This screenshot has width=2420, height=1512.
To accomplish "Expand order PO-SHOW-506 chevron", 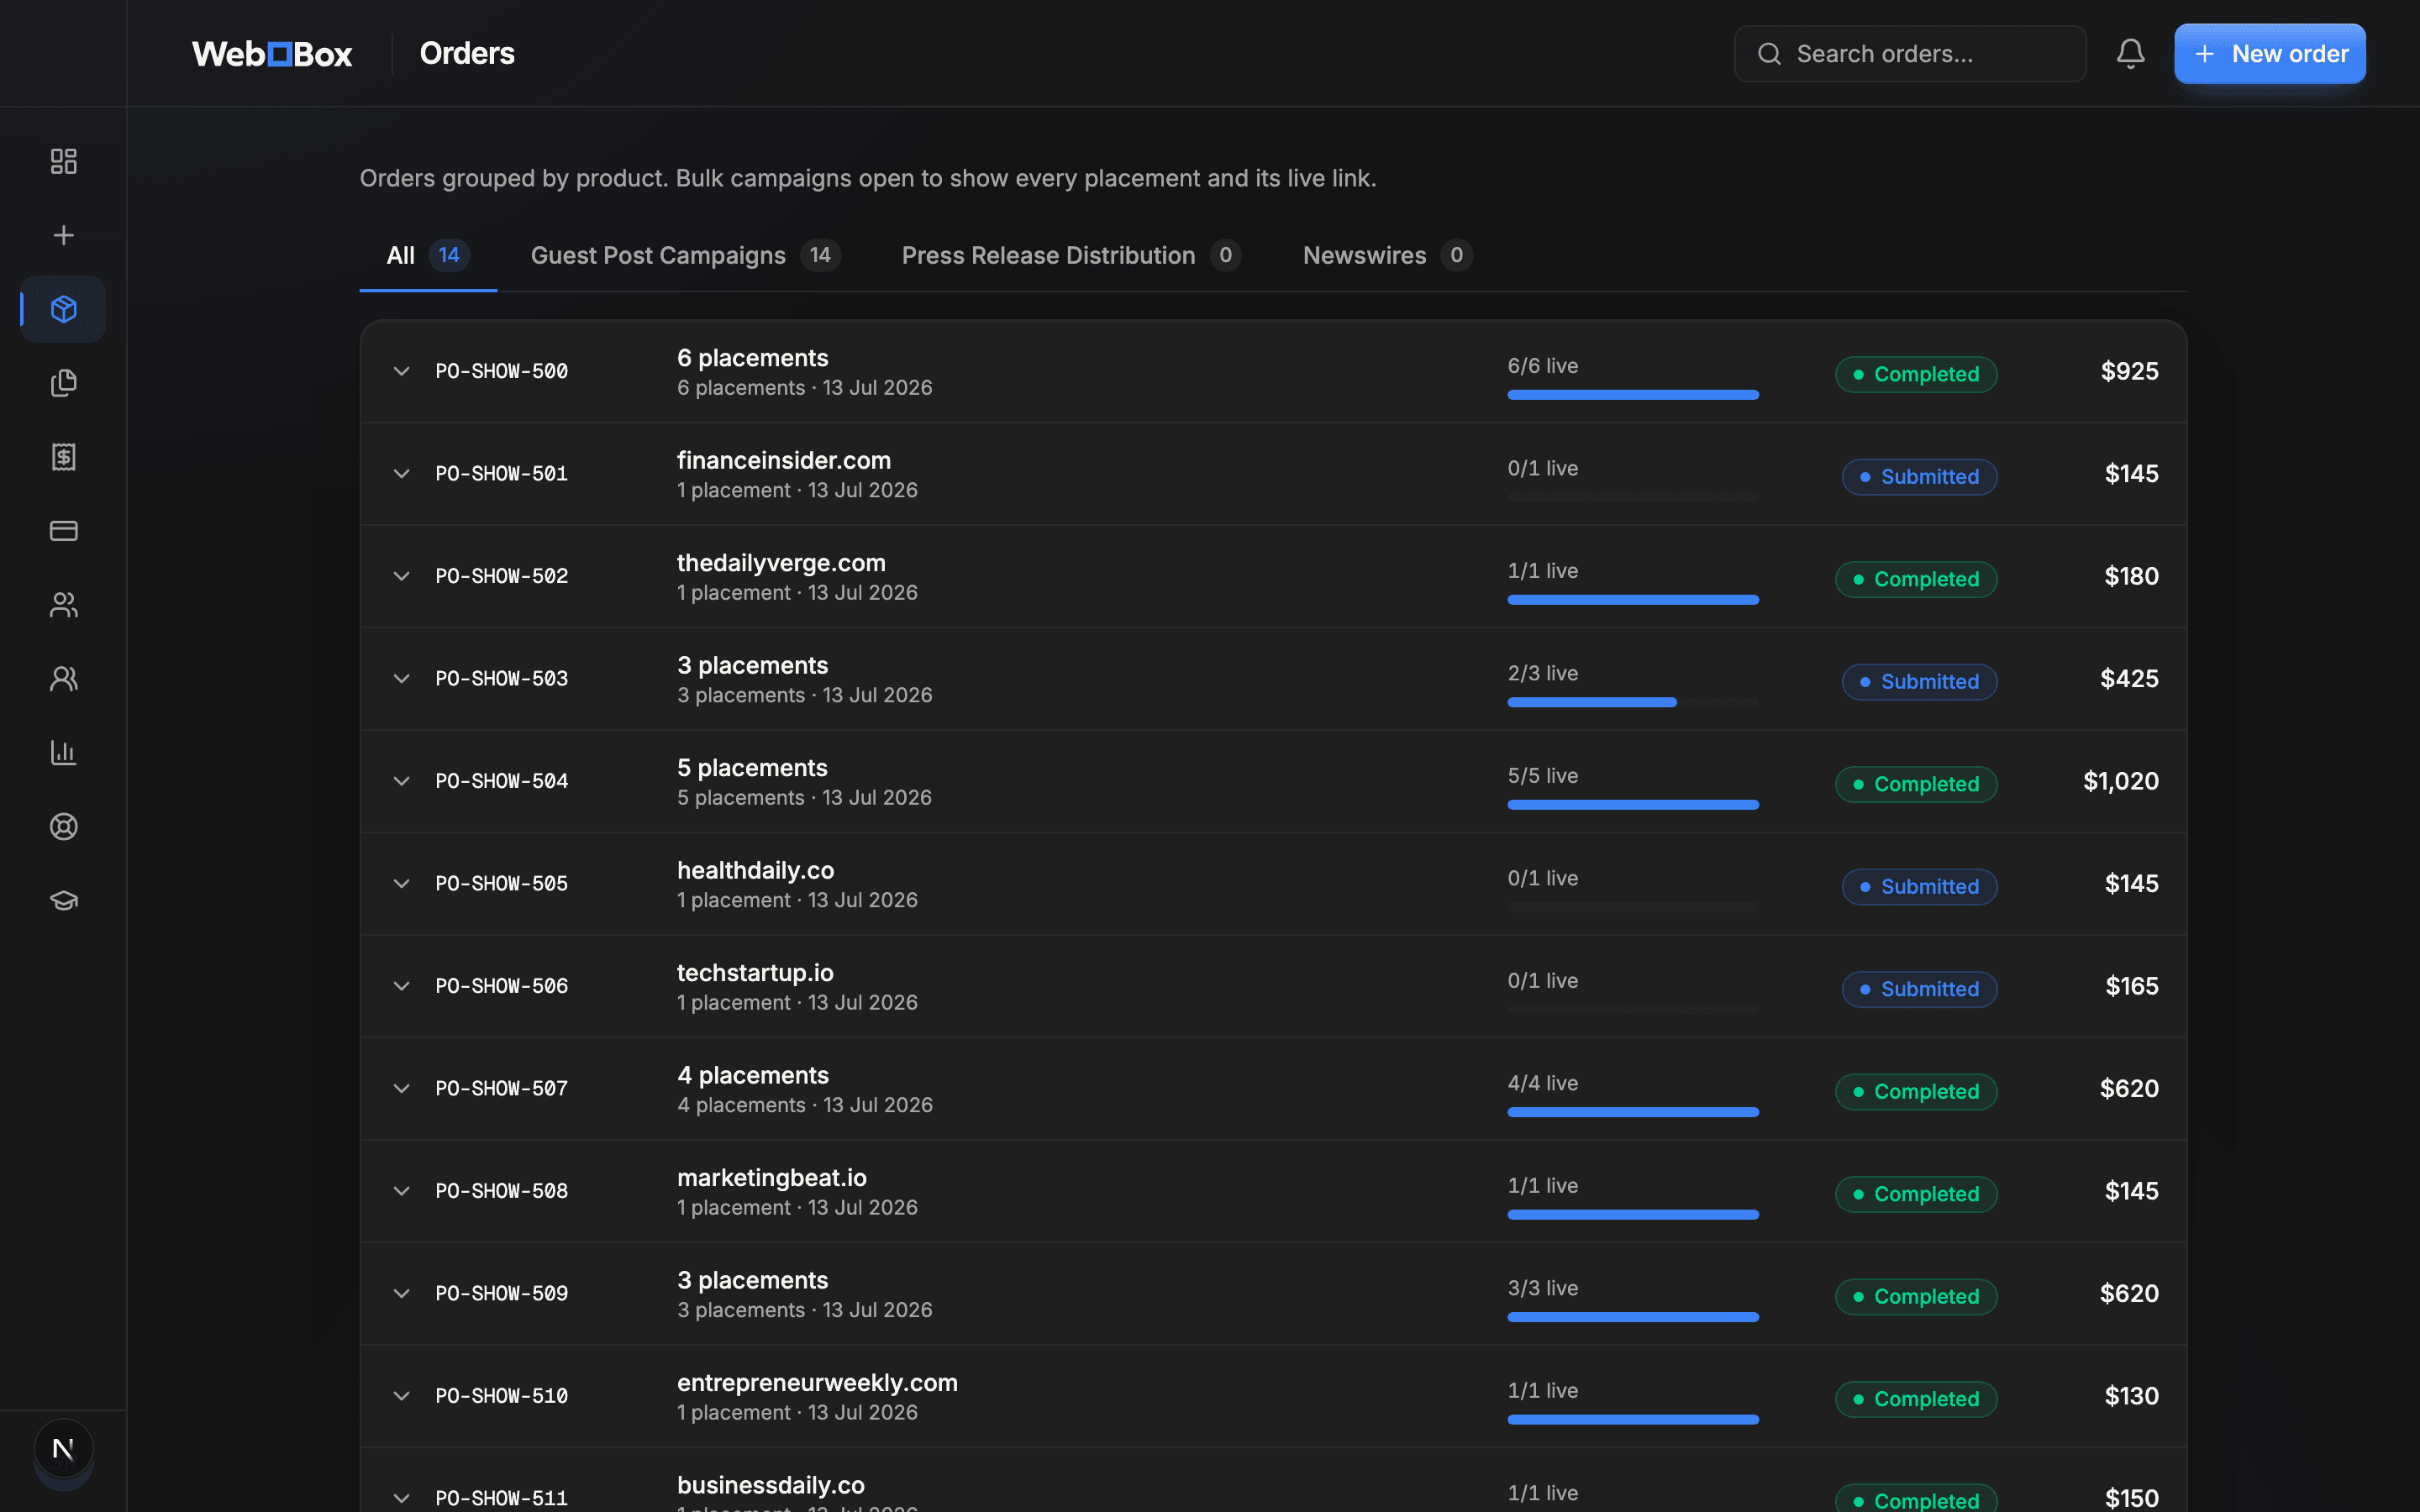I will pos(401,986).
